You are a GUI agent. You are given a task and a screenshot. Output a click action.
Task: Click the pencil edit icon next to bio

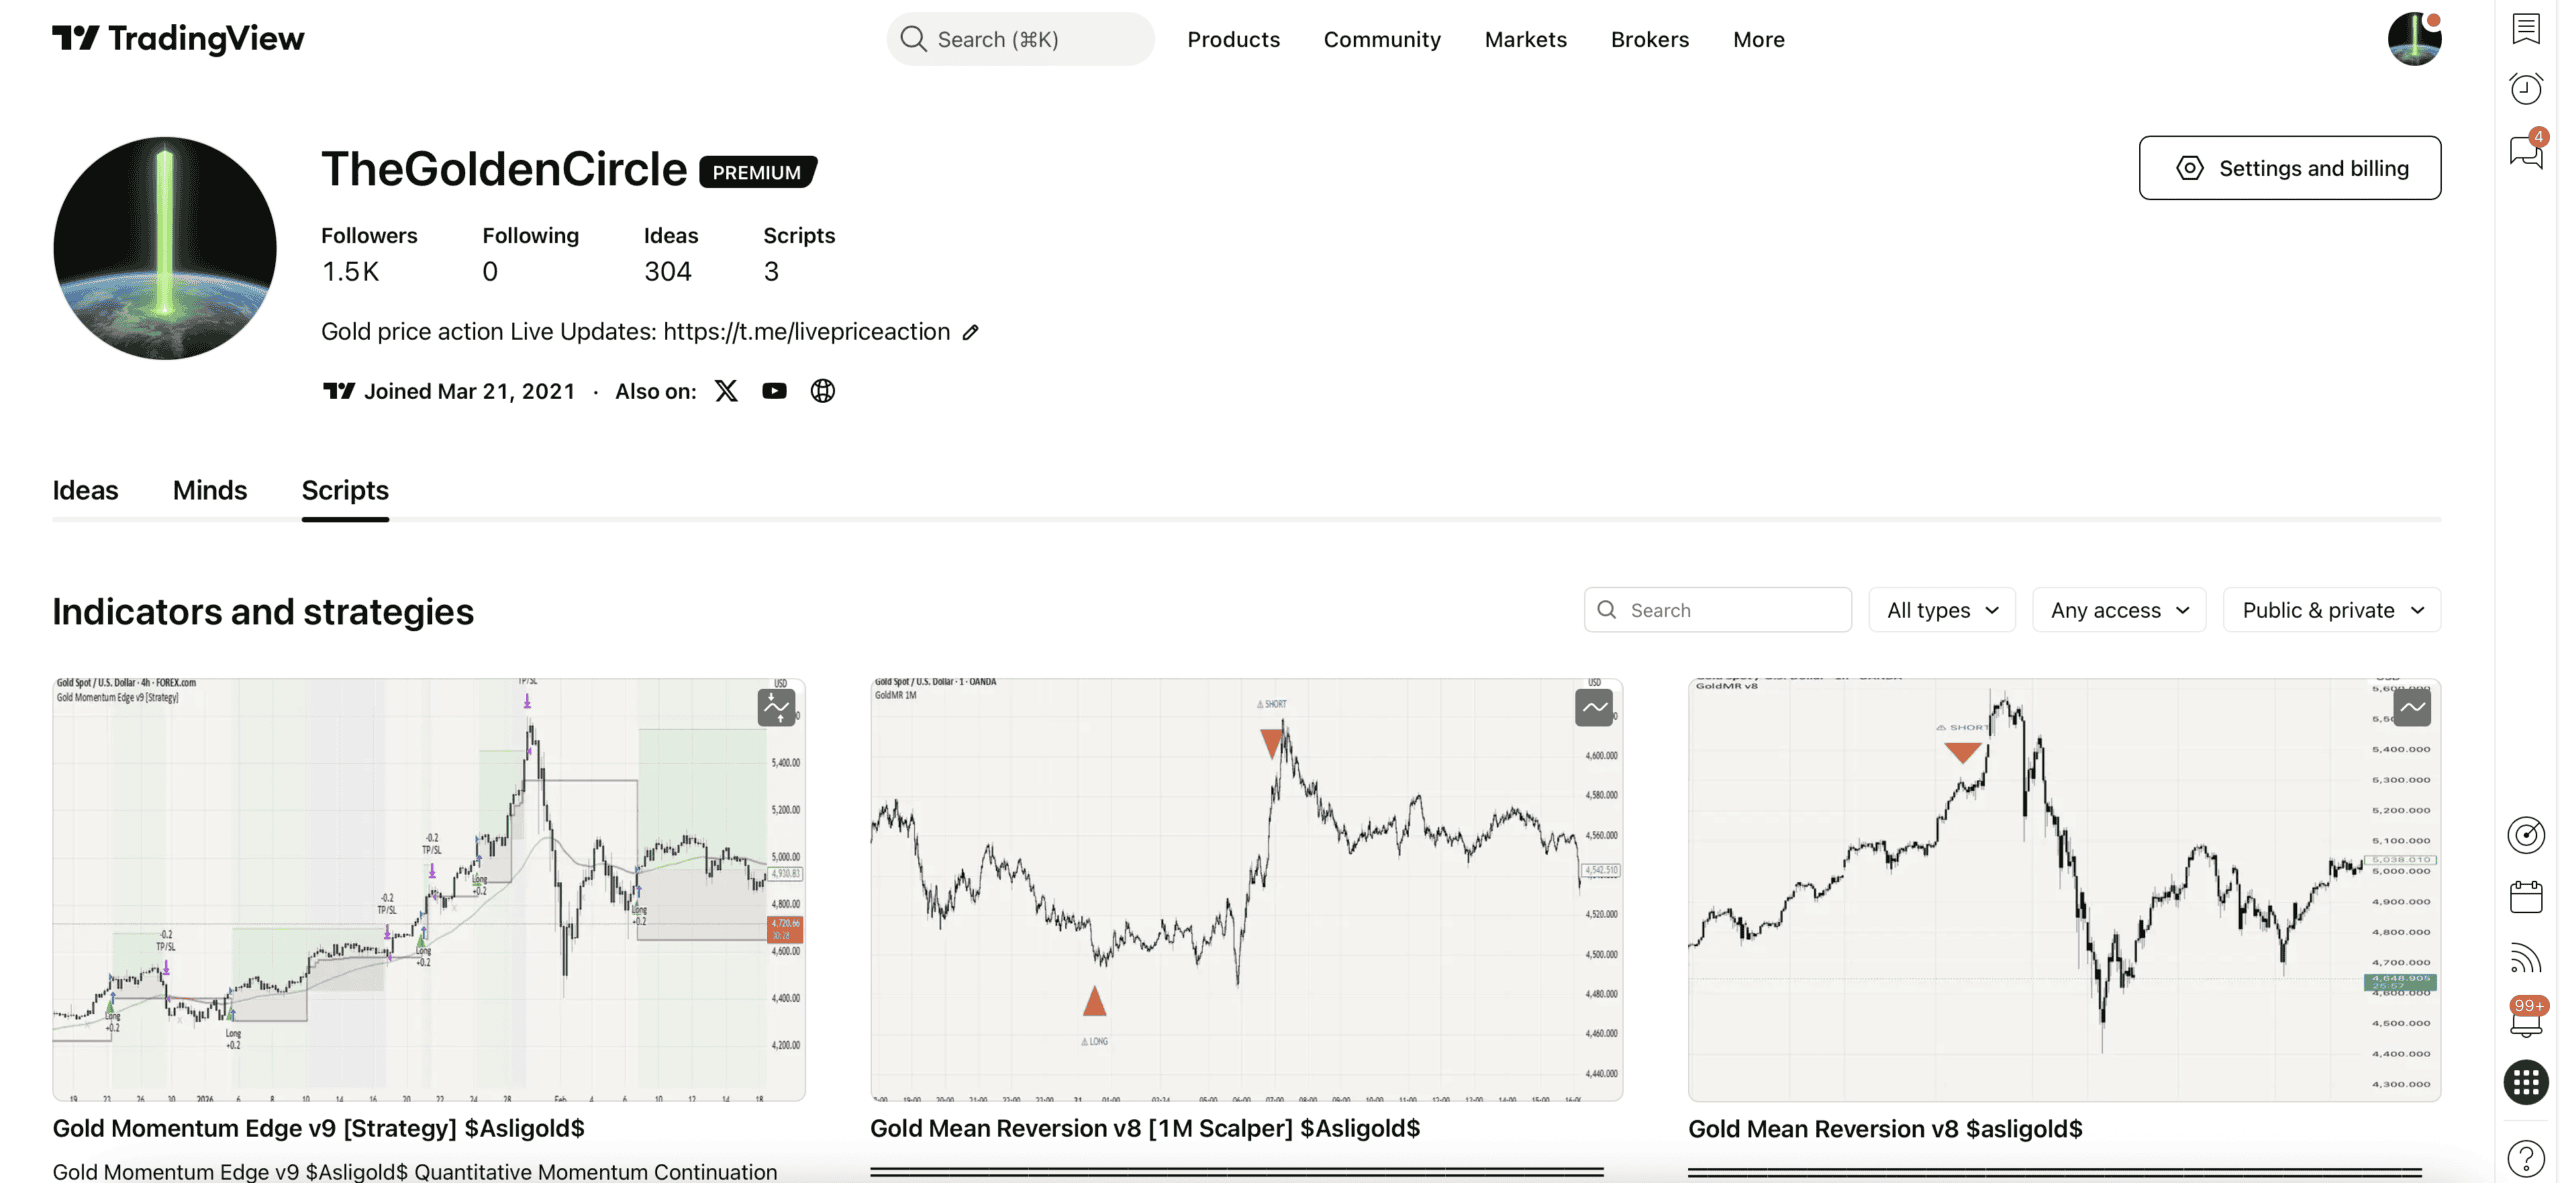tap(970, 331)
